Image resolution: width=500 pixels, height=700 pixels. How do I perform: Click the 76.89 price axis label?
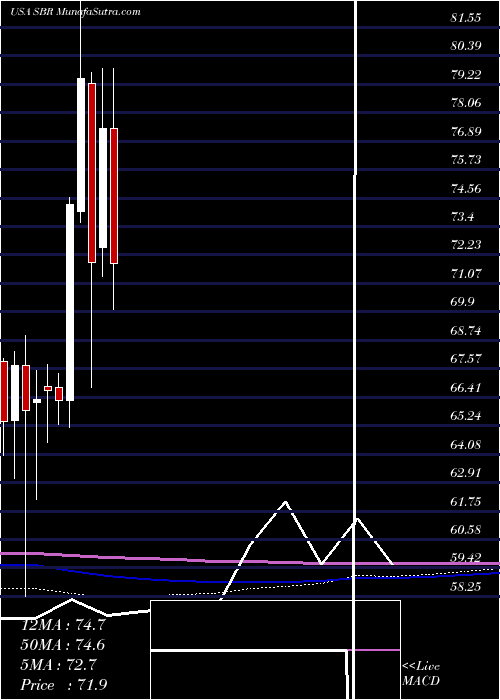pos(466,132)
